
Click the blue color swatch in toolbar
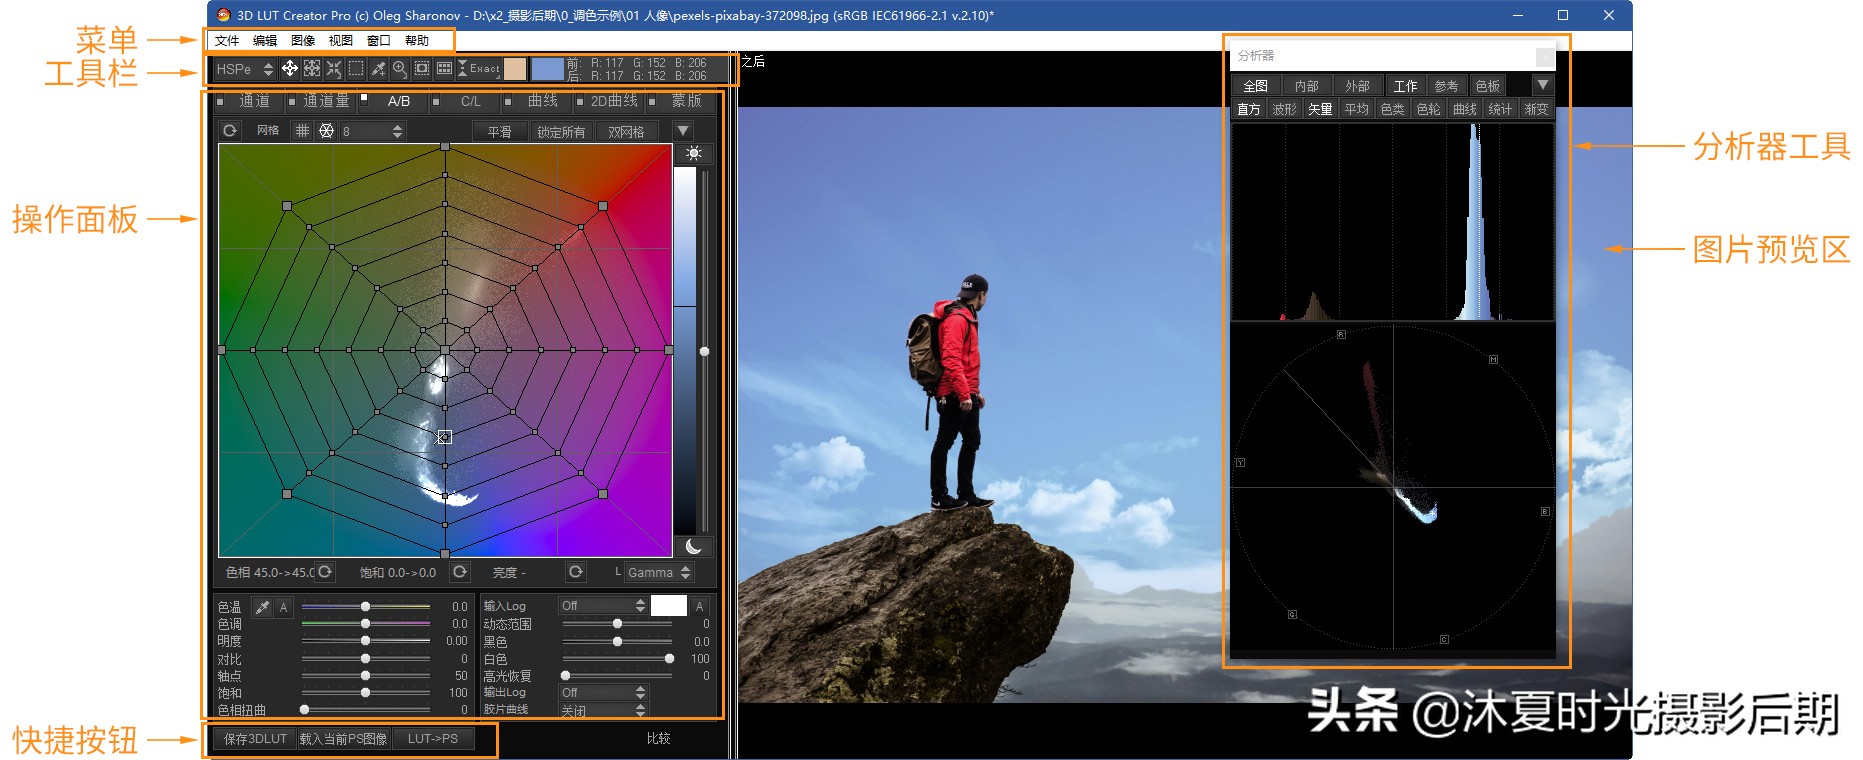pyautogui.click(x=547, y=69)
